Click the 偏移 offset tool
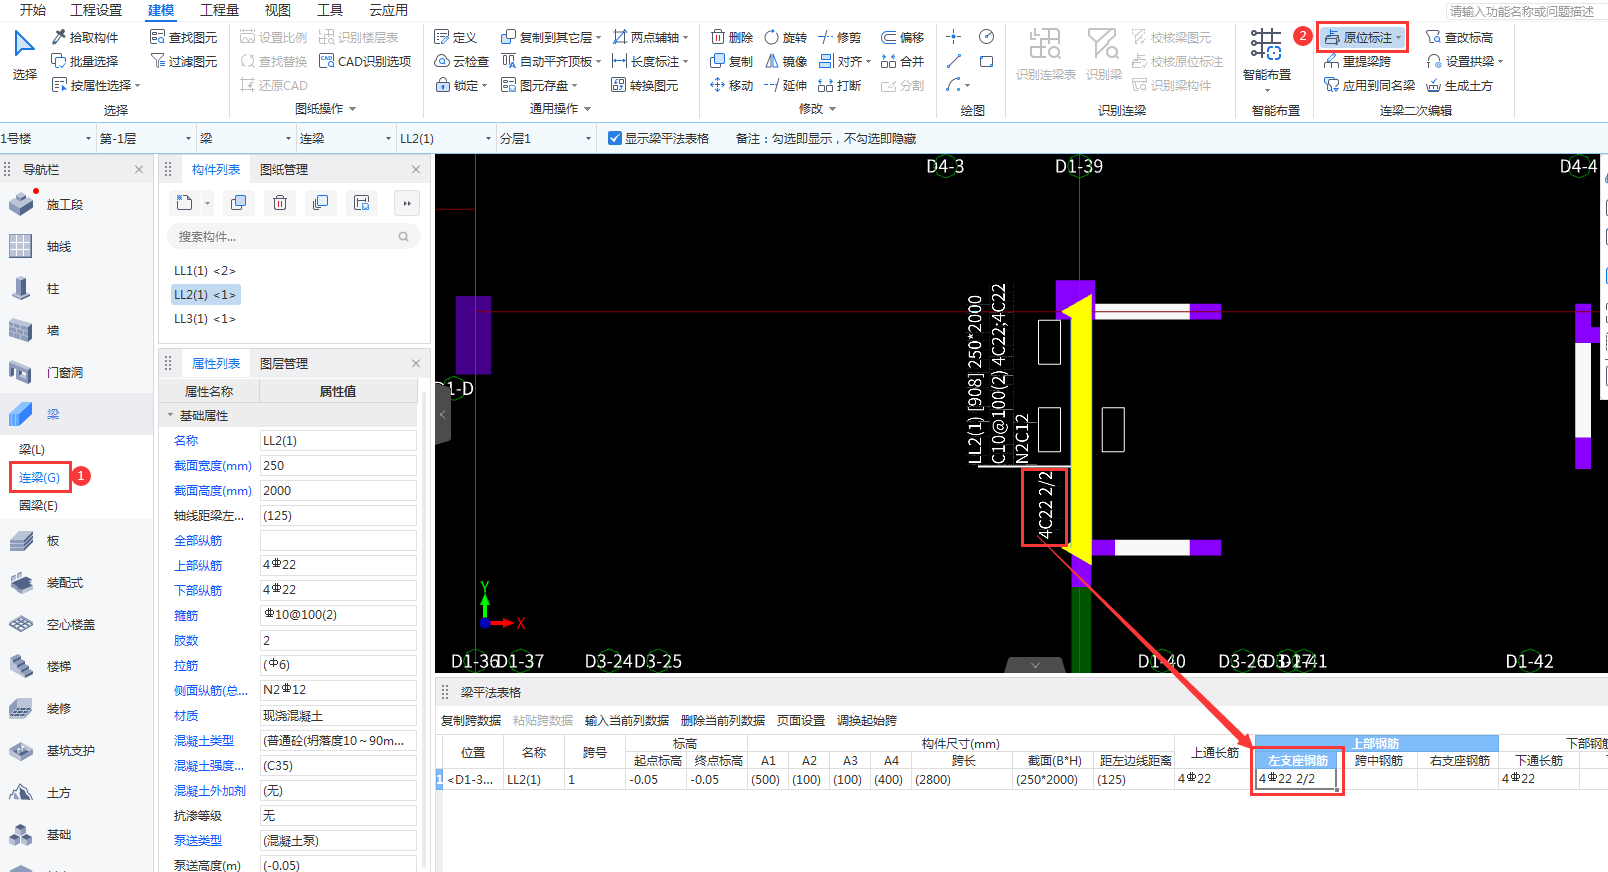 click(x=903, y=37)
